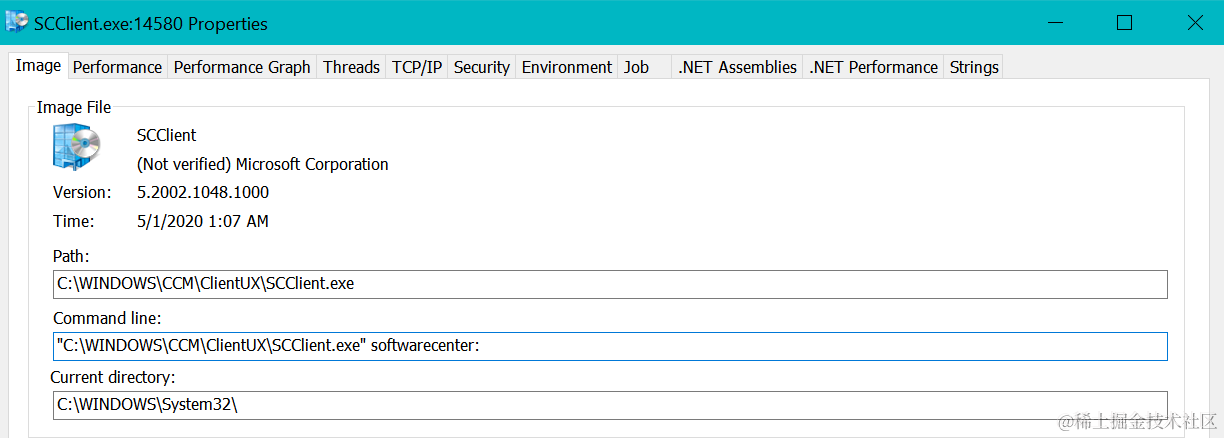Click the version number 5.2002.1048.1000
1224x438 pixels.
coord(203,192)
